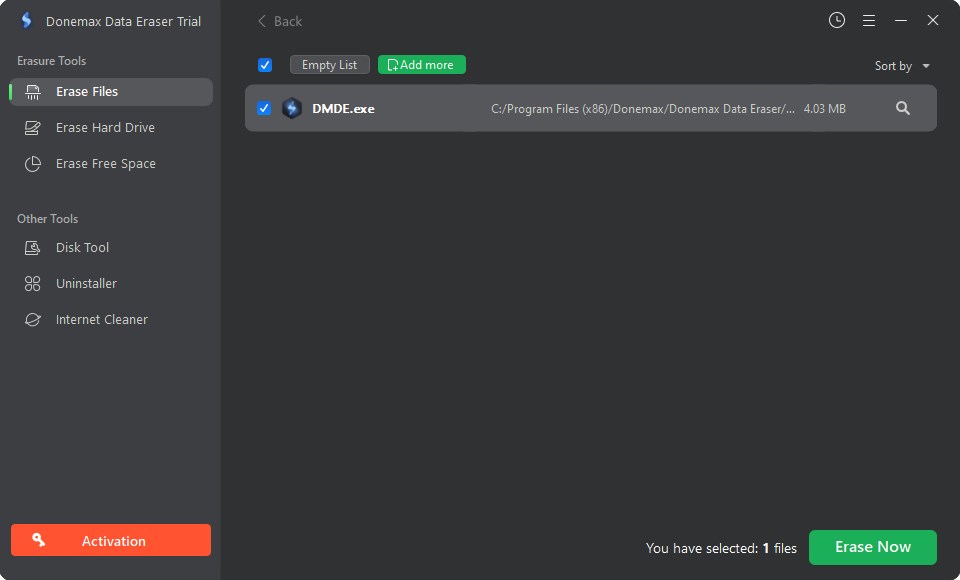This screenshot has width=960, height=580.
Task: Deselect the checkbox next to DMDE.exe entry
Action: [264, 108]
